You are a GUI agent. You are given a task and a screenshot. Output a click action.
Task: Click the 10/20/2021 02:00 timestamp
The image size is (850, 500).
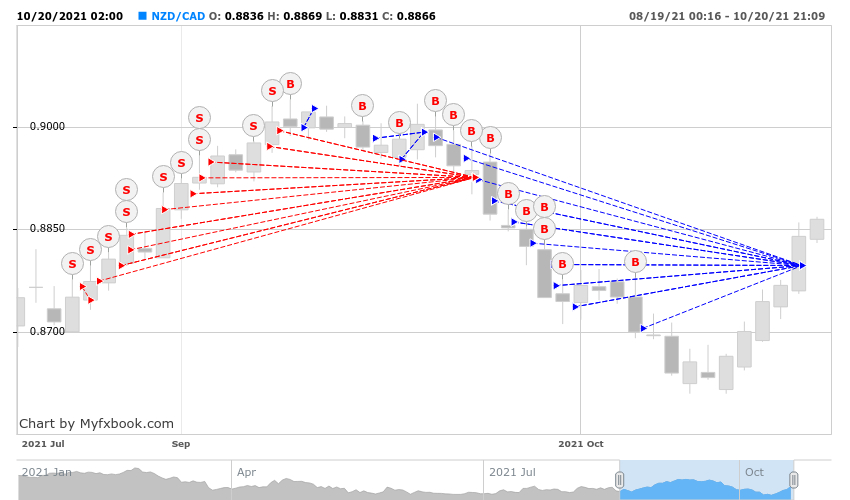click(70, 16)
